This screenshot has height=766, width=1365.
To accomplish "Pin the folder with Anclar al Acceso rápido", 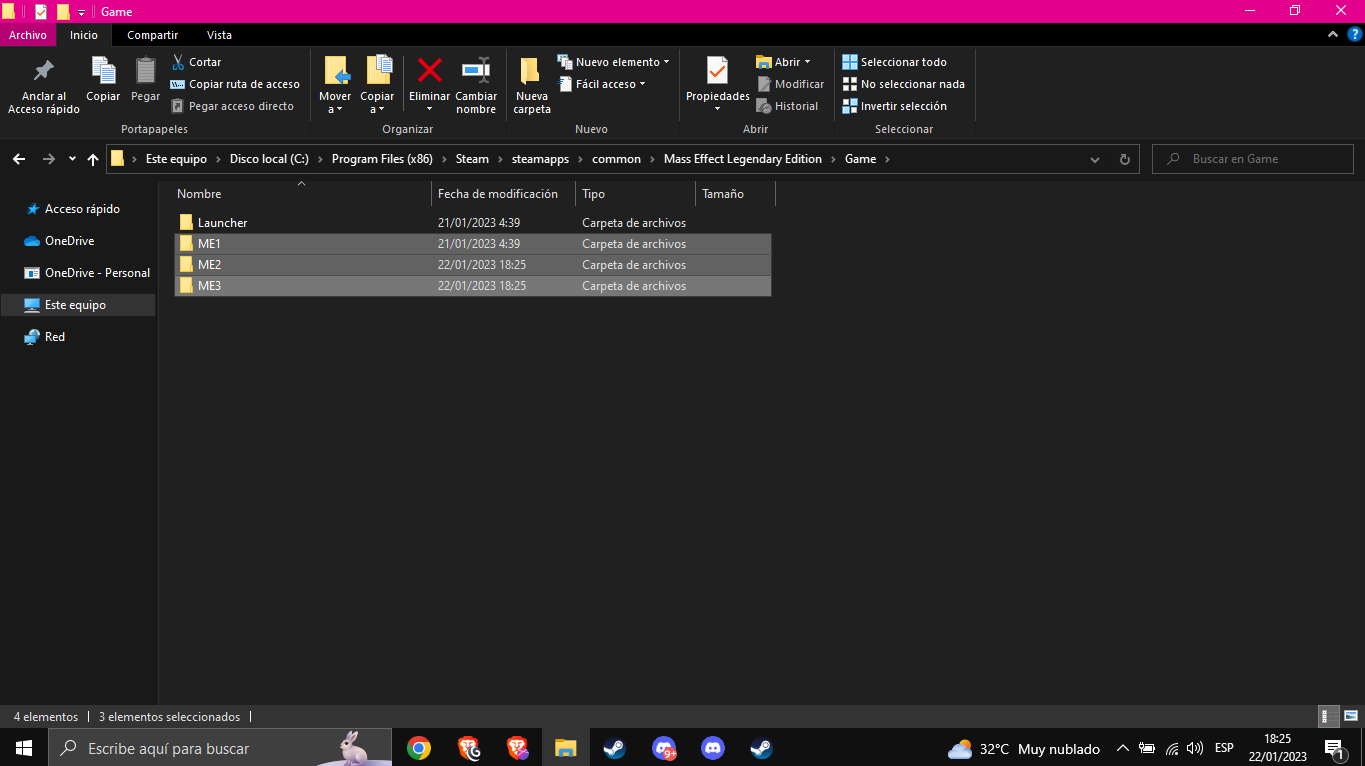I will pos(44,85).
